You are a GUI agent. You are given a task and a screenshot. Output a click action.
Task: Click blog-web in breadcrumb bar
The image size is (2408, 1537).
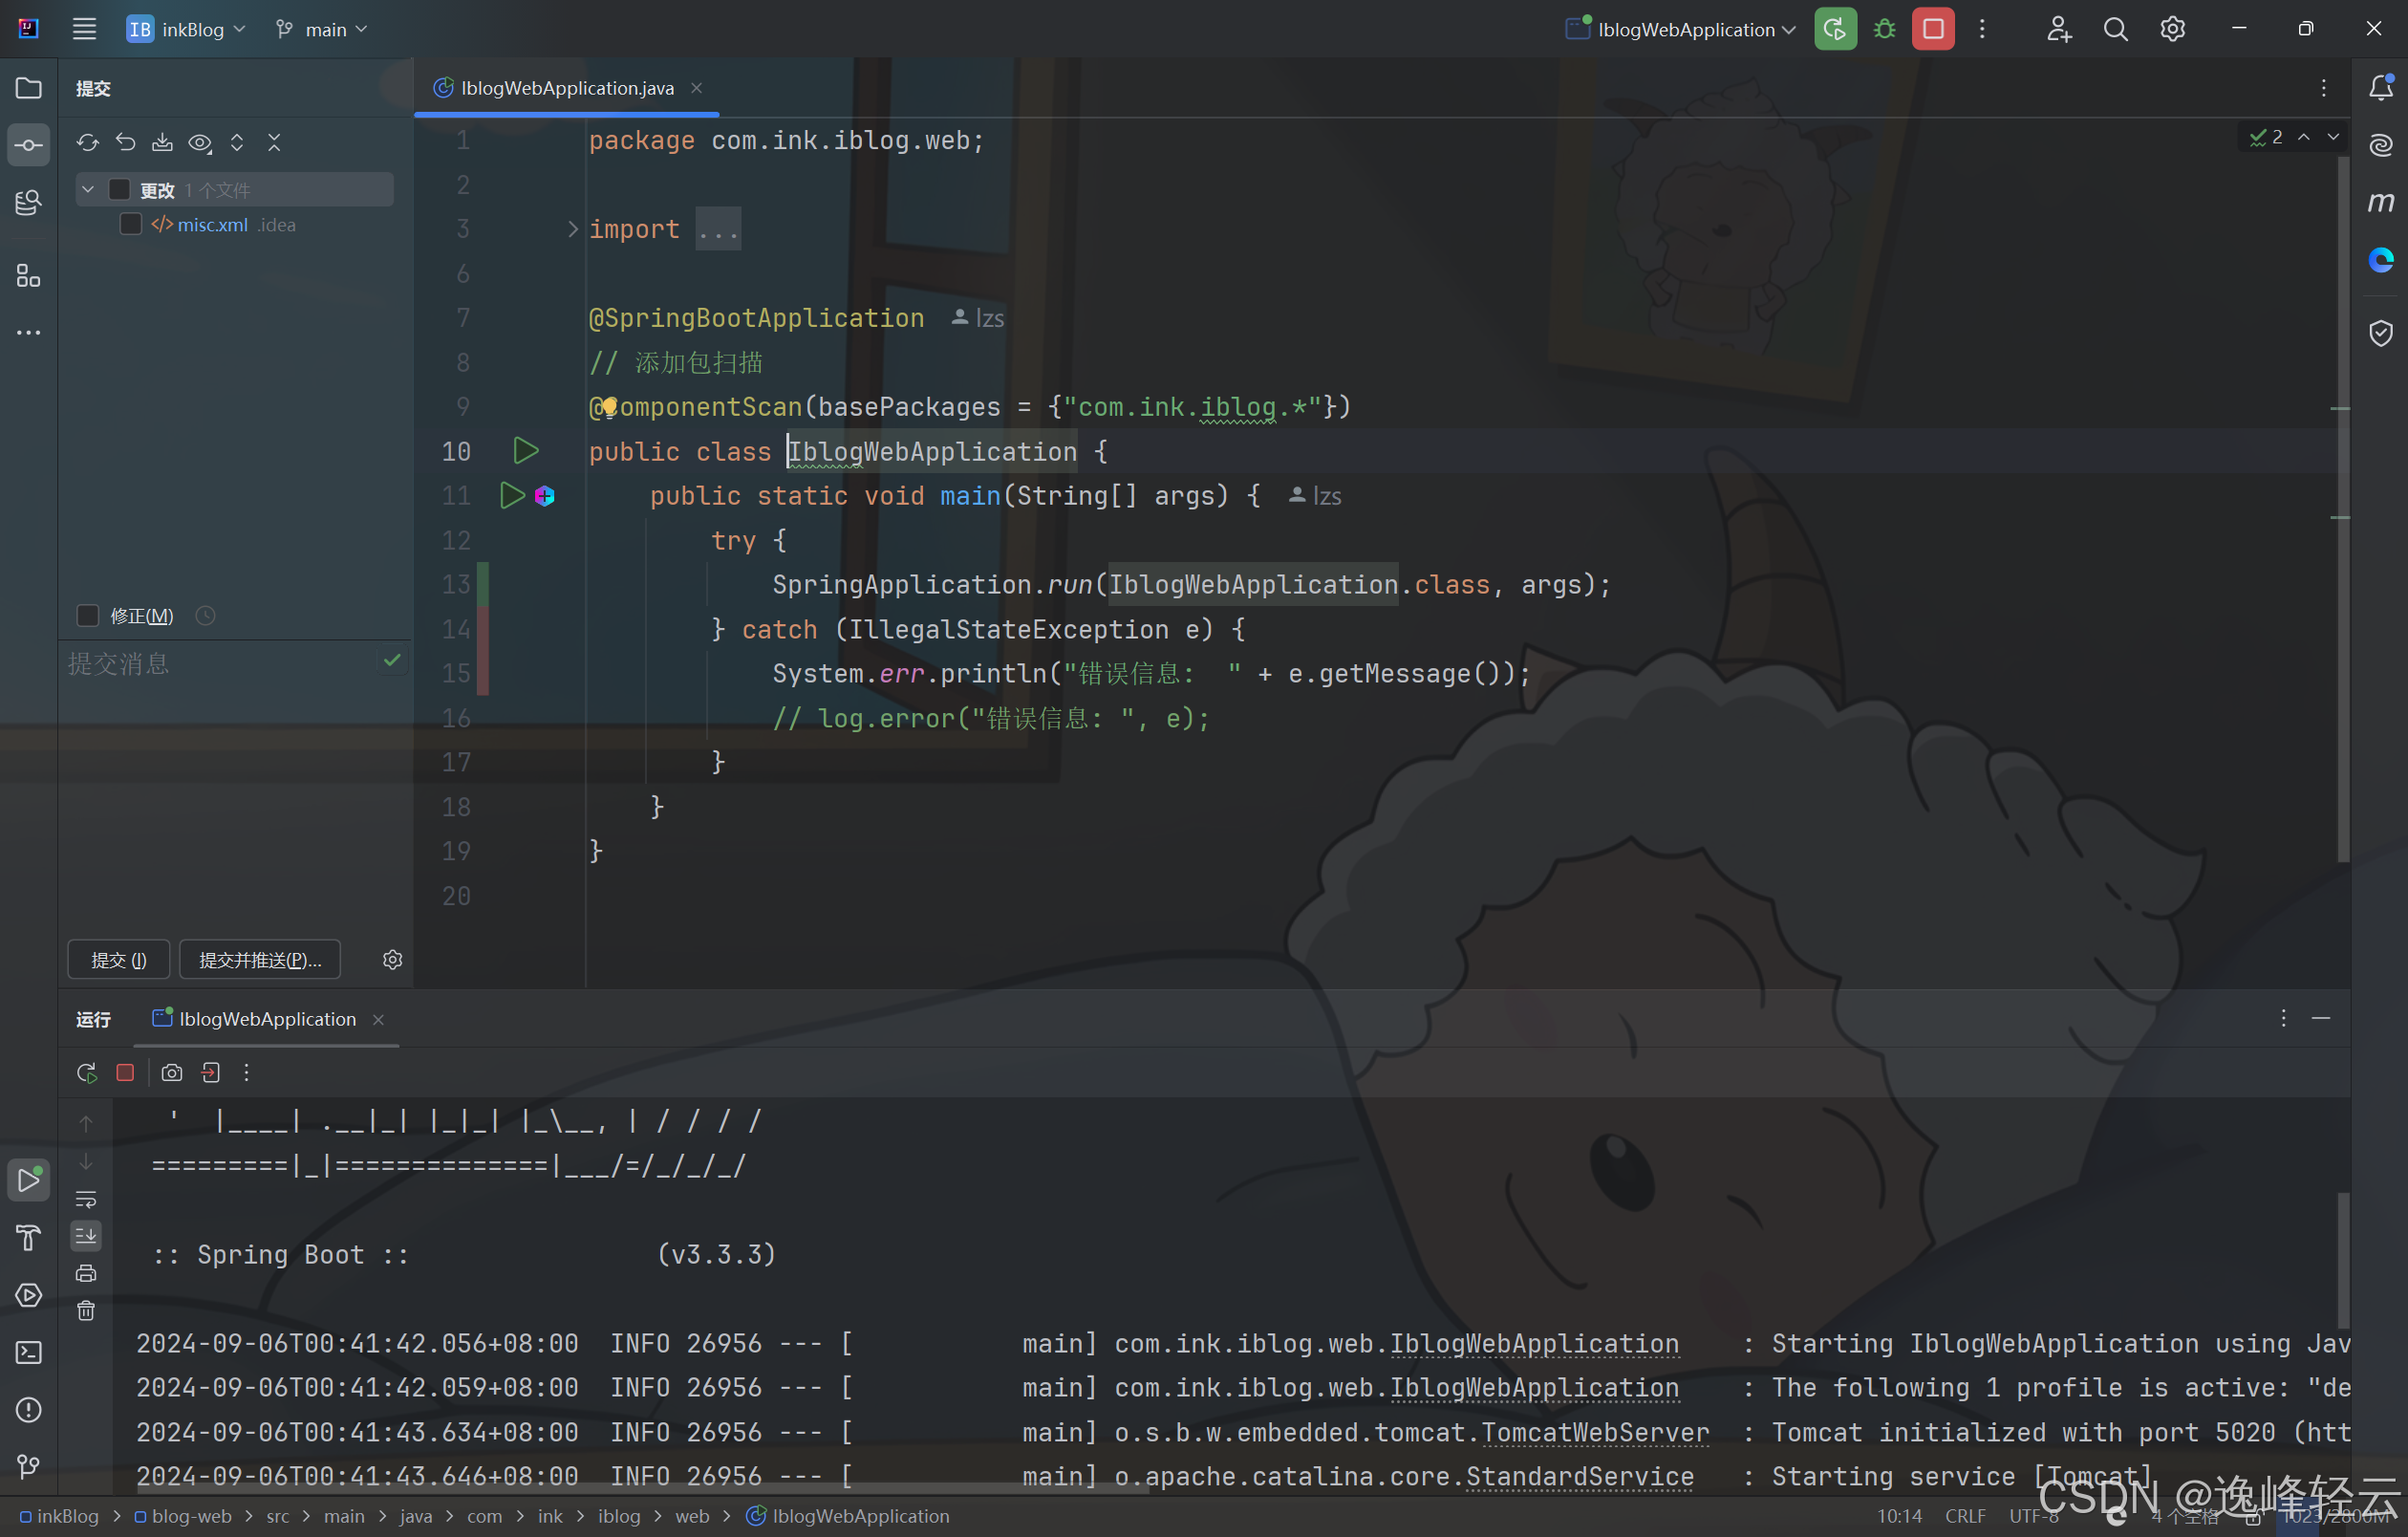coord(183,1516)
